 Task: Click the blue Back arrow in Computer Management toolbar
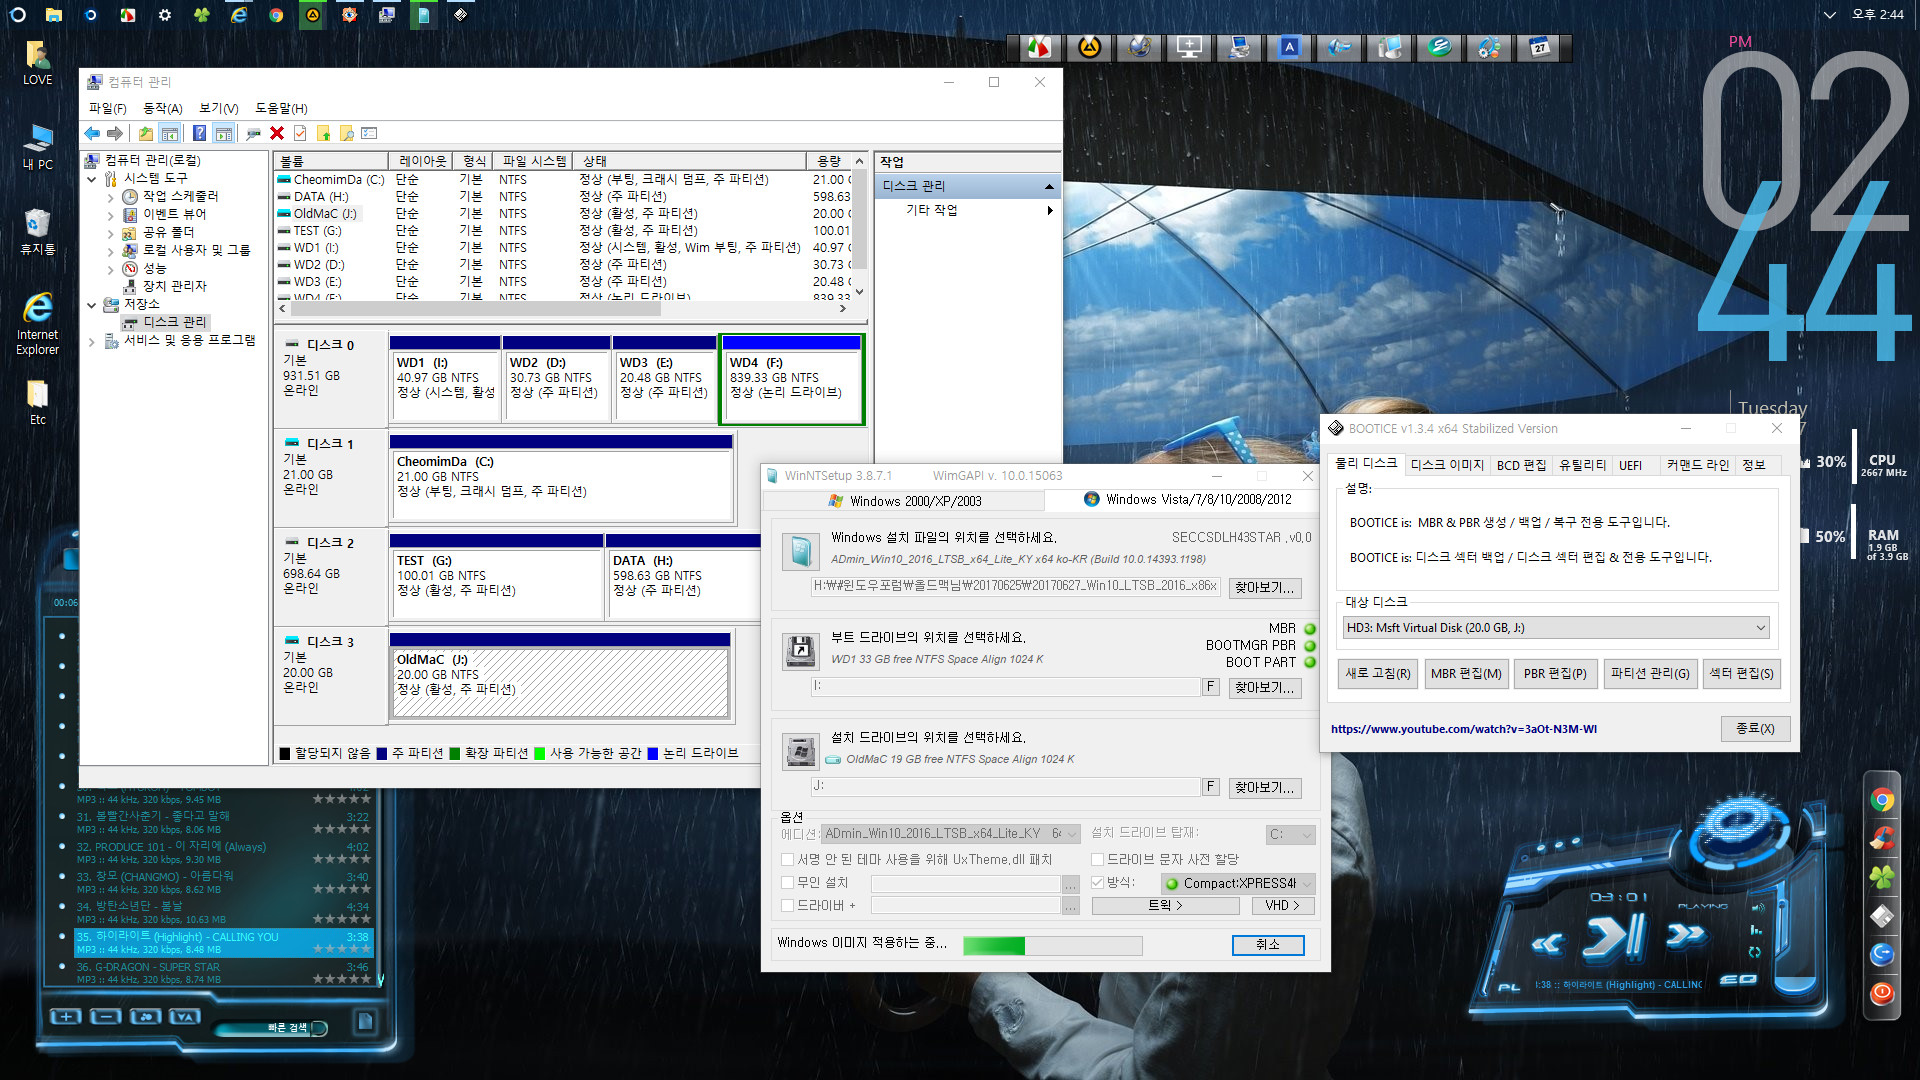[x=92, y=133]
